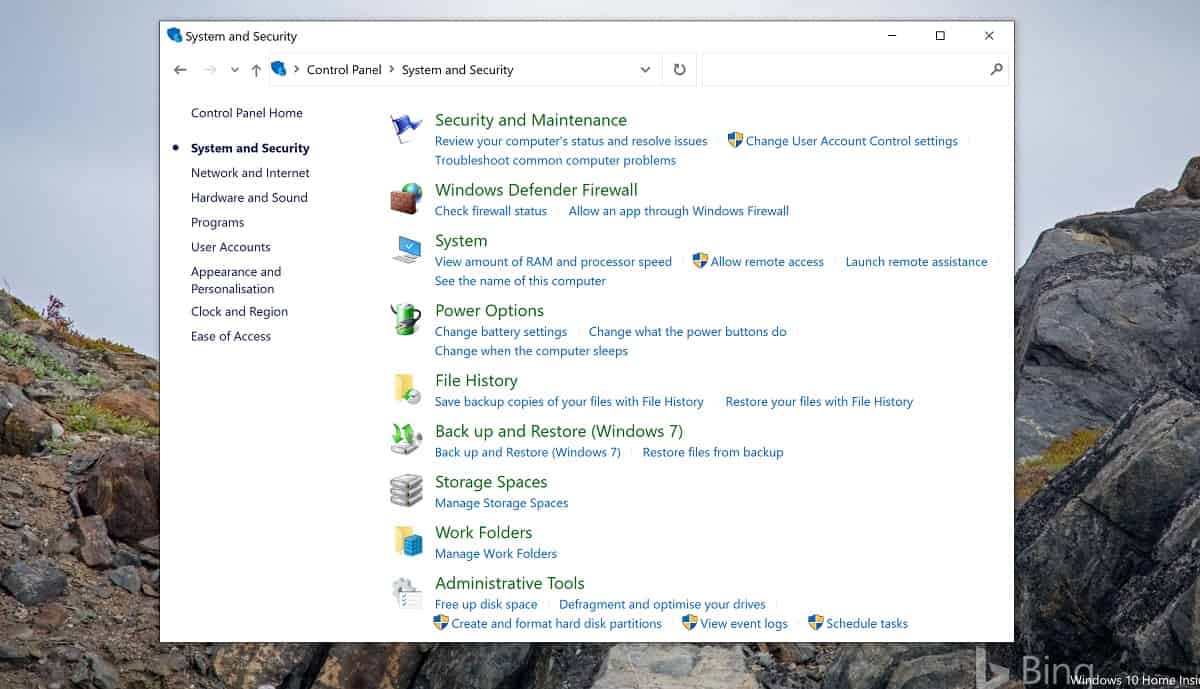
Task: Open Administrative Tools heading
Action: [509, 583]
